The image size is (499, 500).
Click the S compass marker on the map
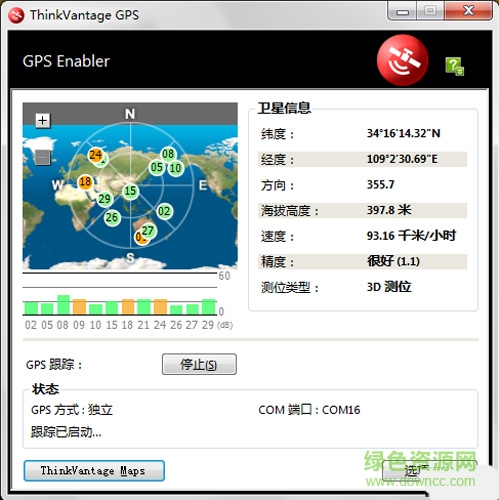(130, 258)
